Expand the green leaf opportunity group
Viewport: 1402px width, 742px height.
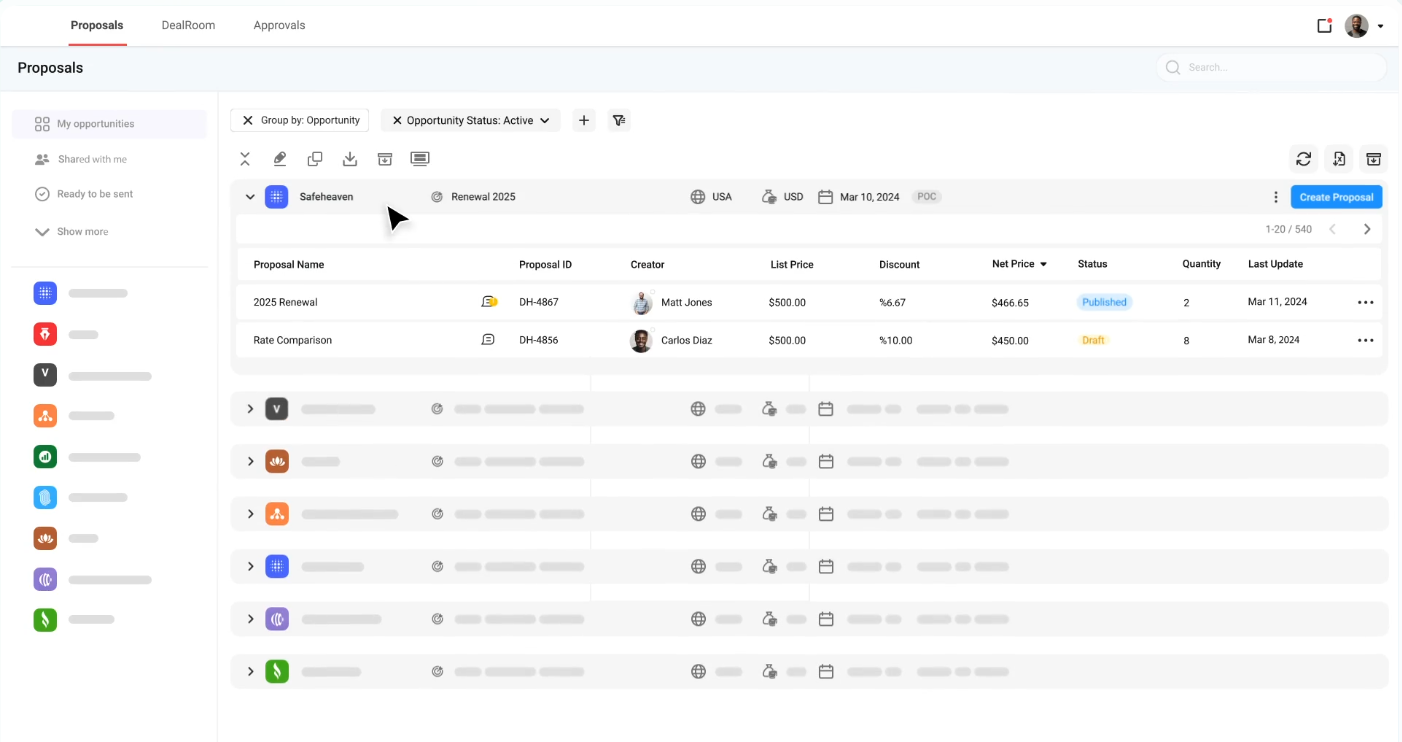click(x=250, y=671)
